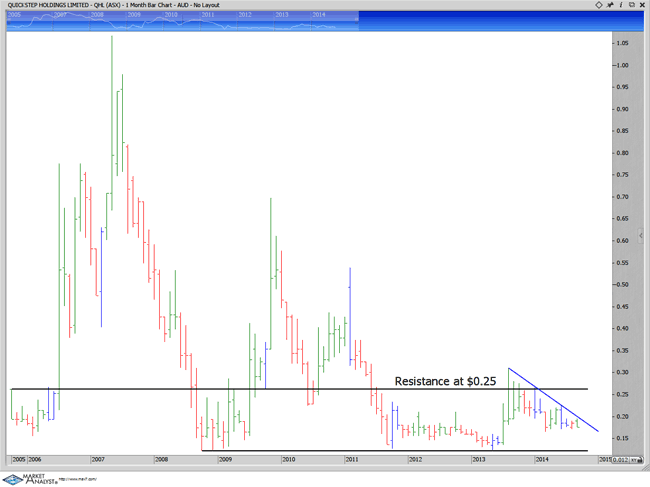The image size is (650, 487).
Task: Click the 0.20 price scale label
Action: [622, 416]
